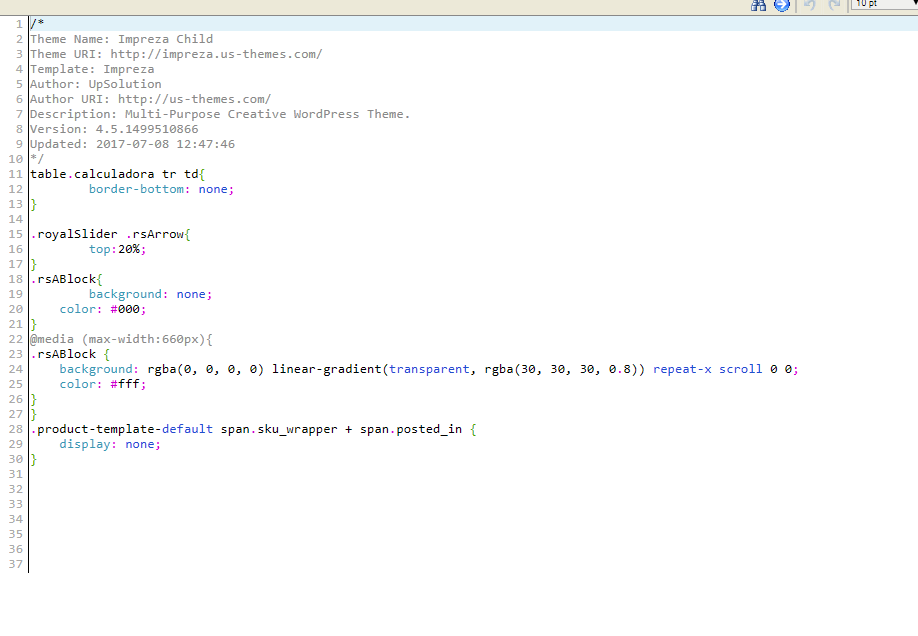Click the 'border-bottom: none;' declaration
918x636 pixels.
pyautogui.click(x=161, y=189)
